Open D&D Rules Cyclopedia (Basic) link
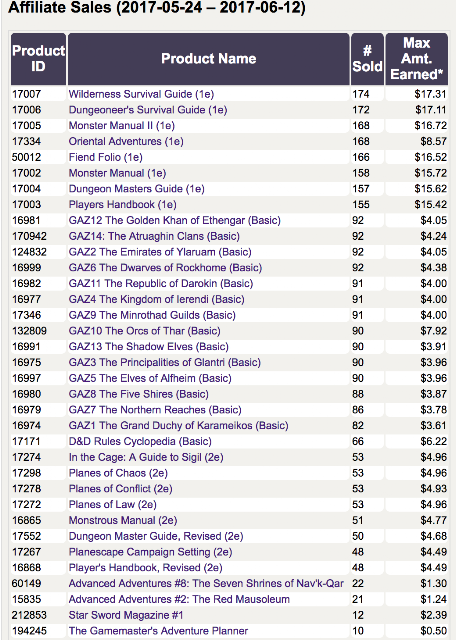The width and height of the screenshot is (456, 640). pos(140,442)
